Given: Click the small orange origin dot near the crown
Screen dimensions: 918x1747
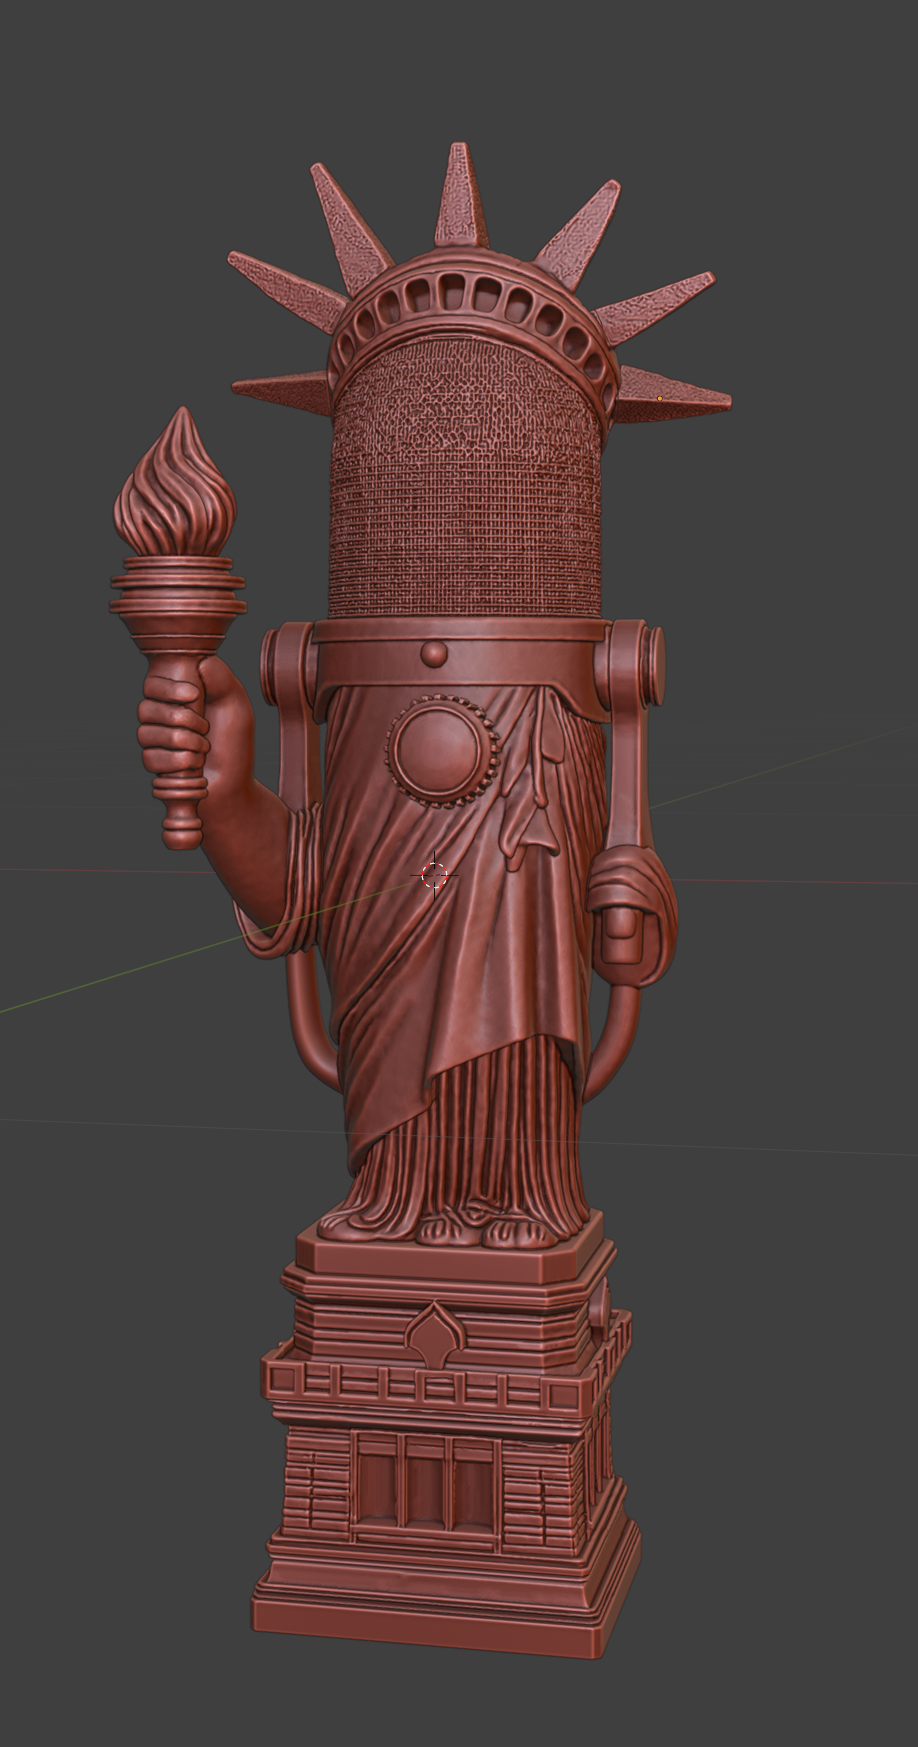Looking at the screenshot, I should pyautogui.click(x=660, y=399).
